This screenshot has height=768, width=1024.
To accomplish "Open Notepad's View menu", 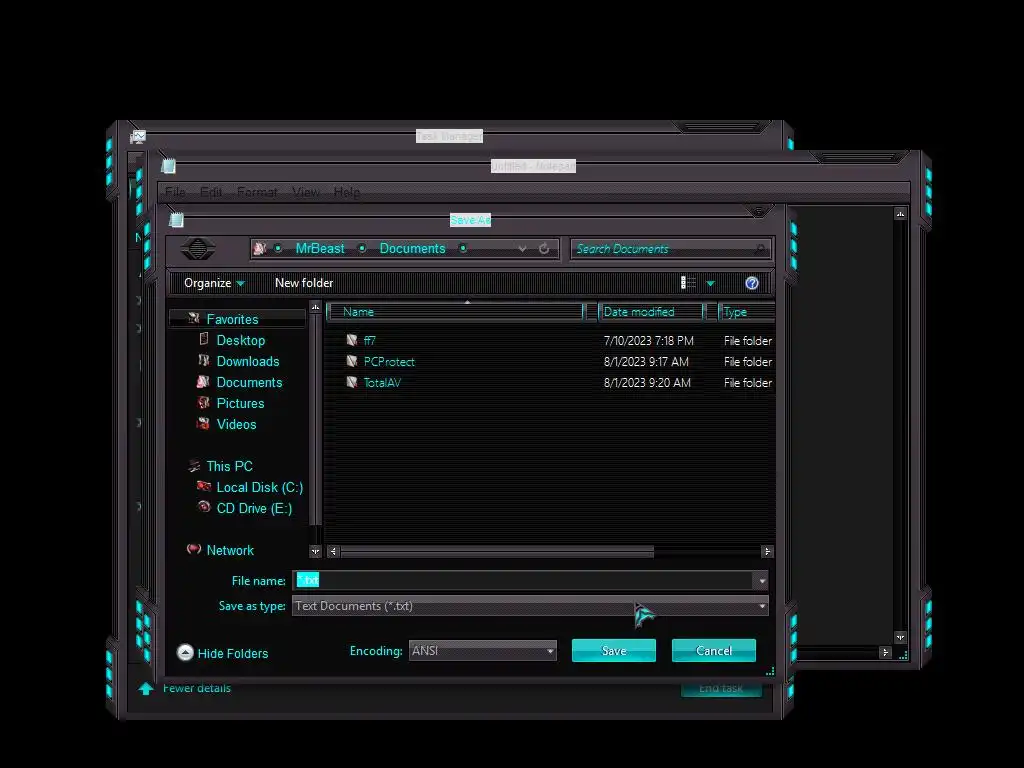I will (306, 192).
